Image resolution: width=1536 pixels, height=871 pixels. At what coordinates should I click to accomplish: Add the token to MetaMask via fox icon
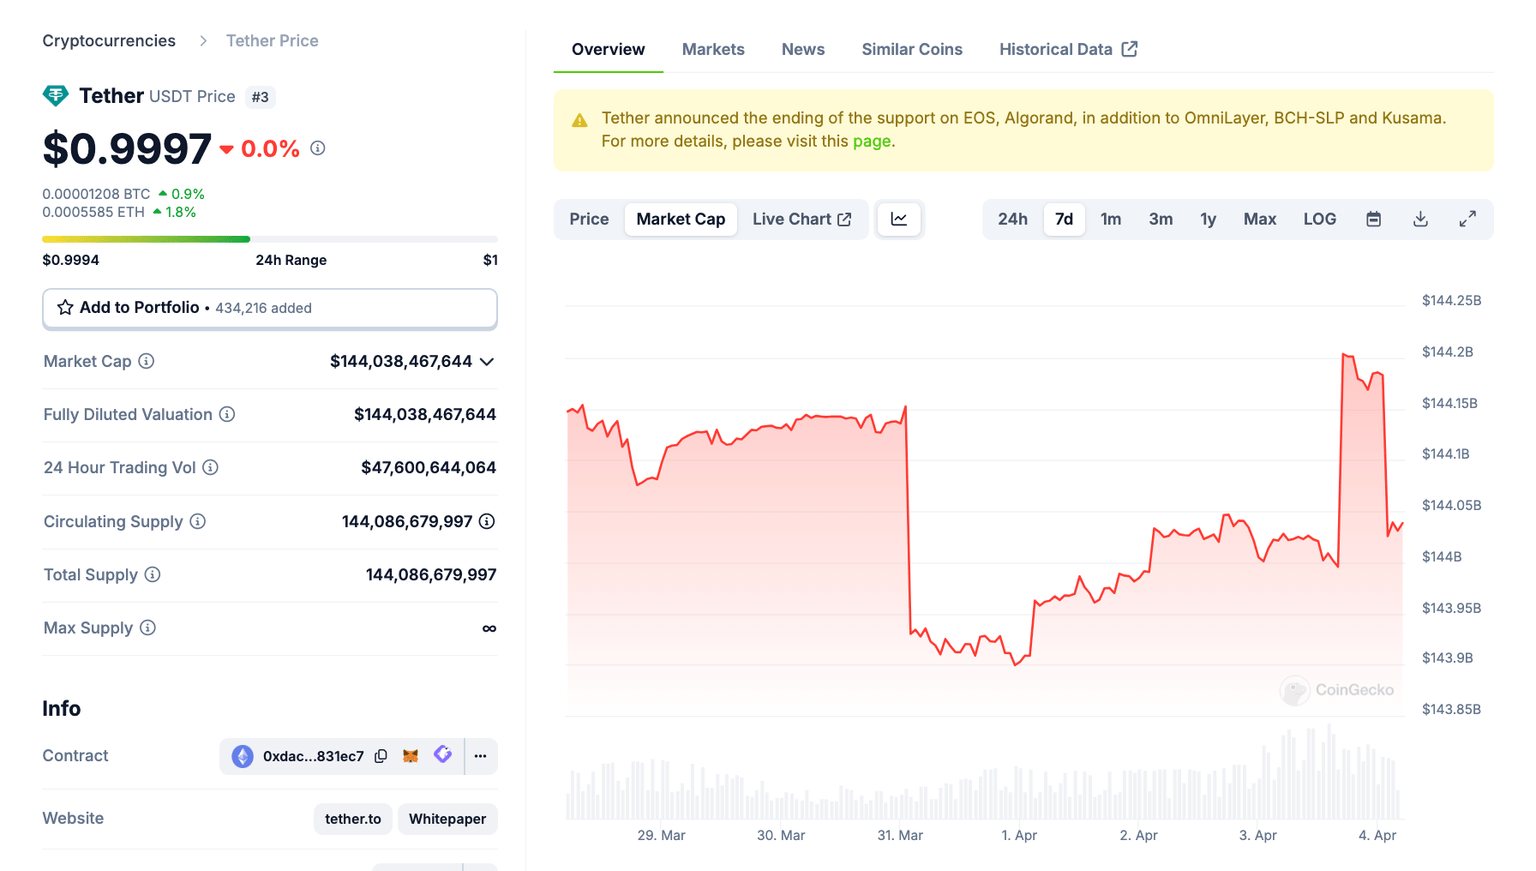tap(410, 756)
